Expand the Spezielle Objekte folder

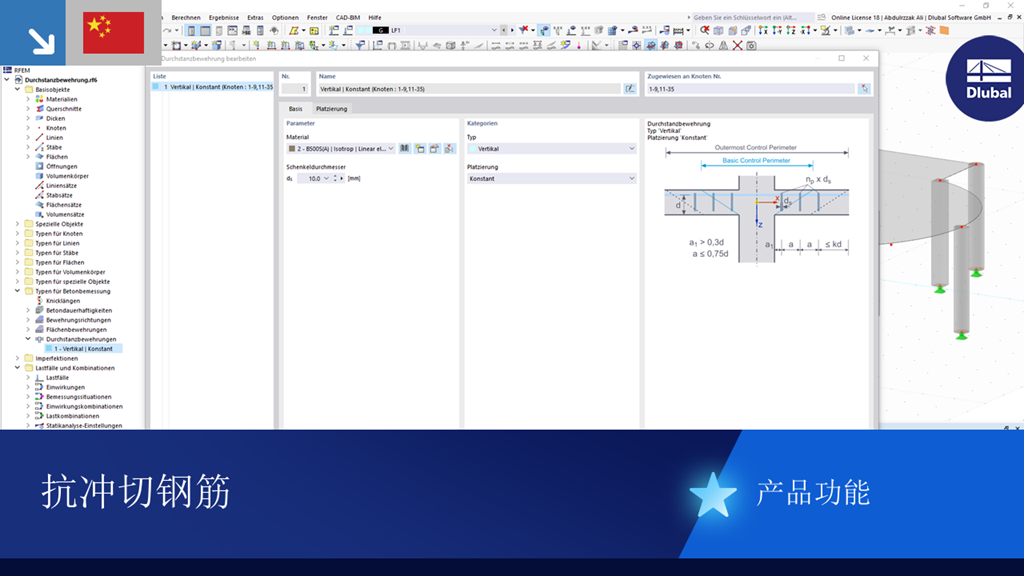(x=18, y=224)
